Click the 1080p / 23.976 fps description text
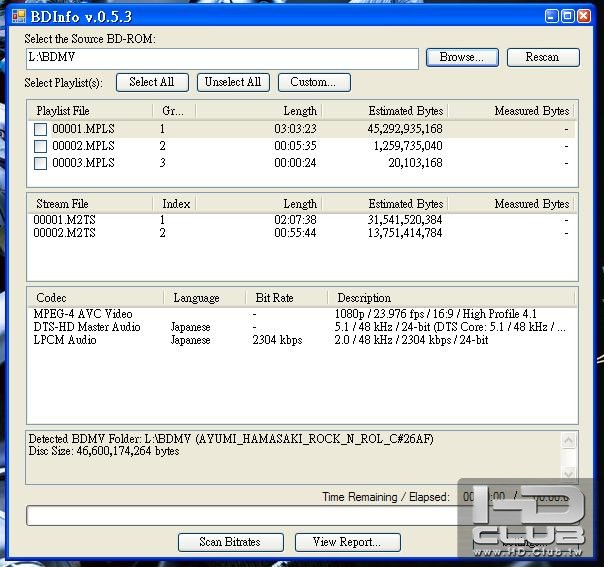604x567 pixels. (435, 314)
